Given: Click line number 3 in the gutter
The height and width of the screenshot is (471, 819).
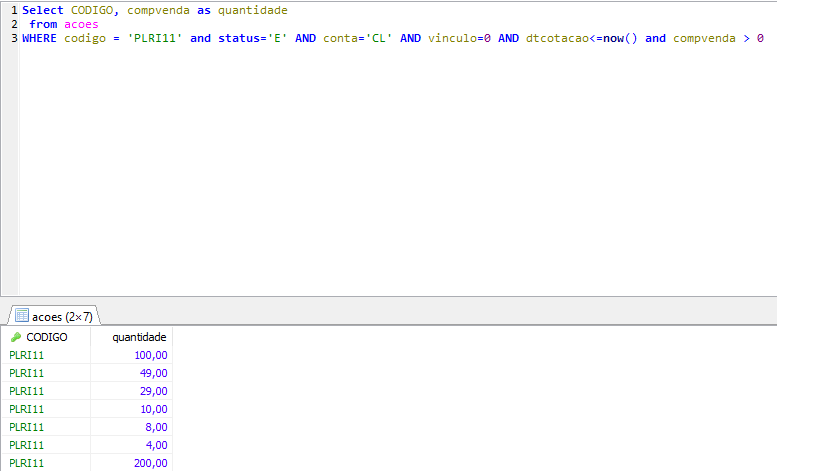Looking at the screenshot, I should [x=14, y=39].
